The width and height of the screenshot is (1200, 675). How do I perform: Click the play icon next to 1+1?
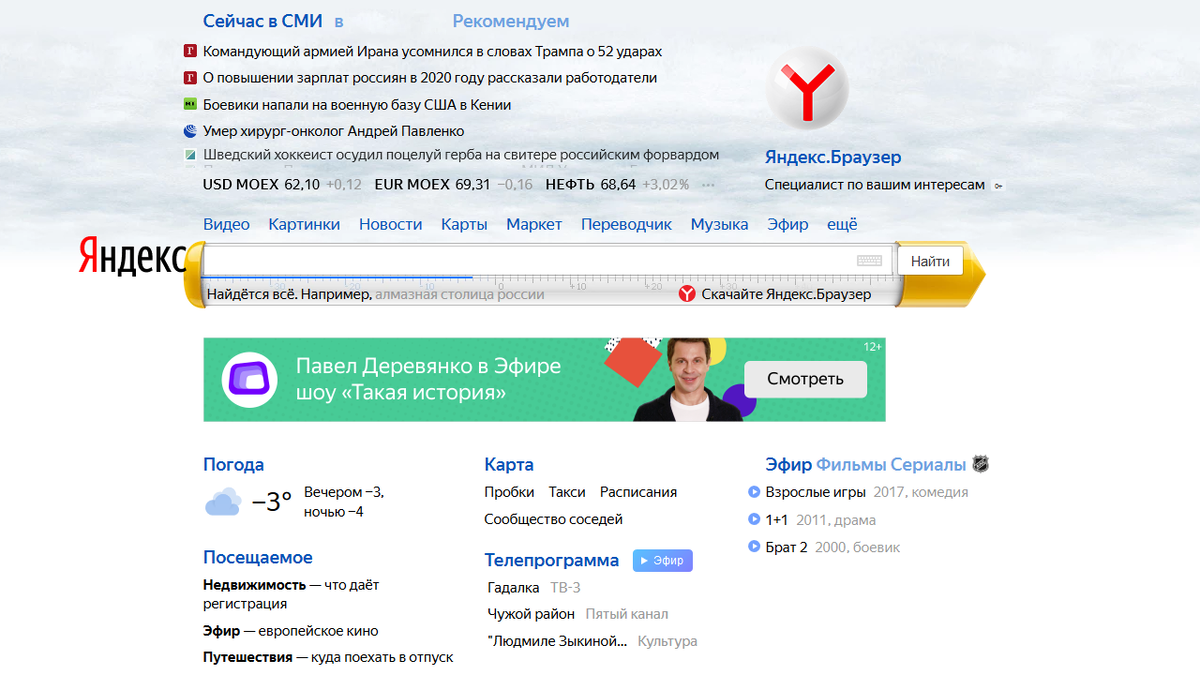pos(754,520)
